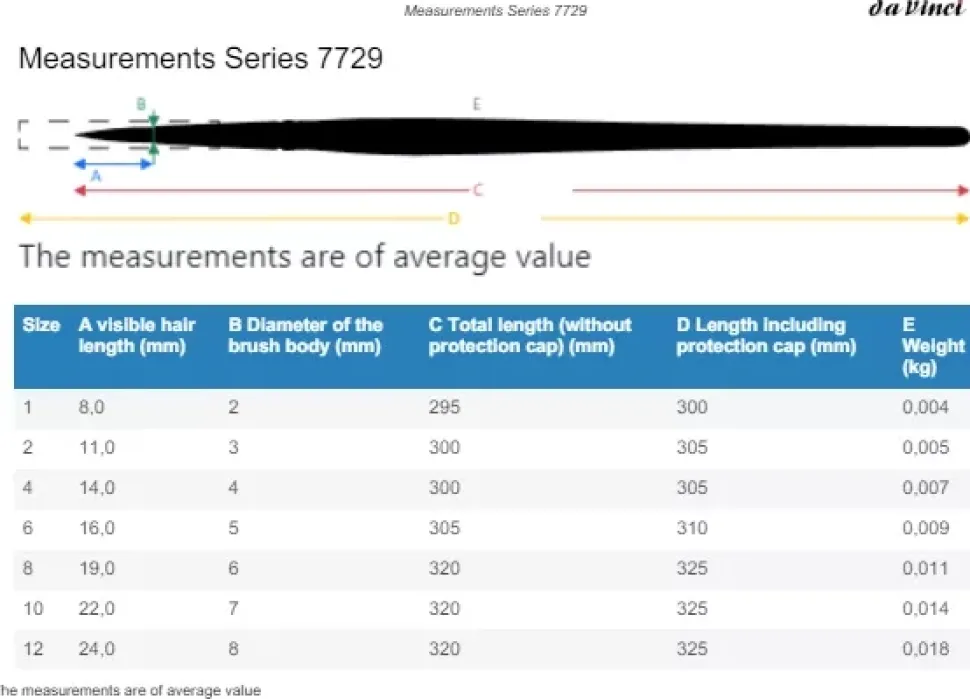Click the dashed protection cap outline
The image size is (970, 699).
point(118,135)
